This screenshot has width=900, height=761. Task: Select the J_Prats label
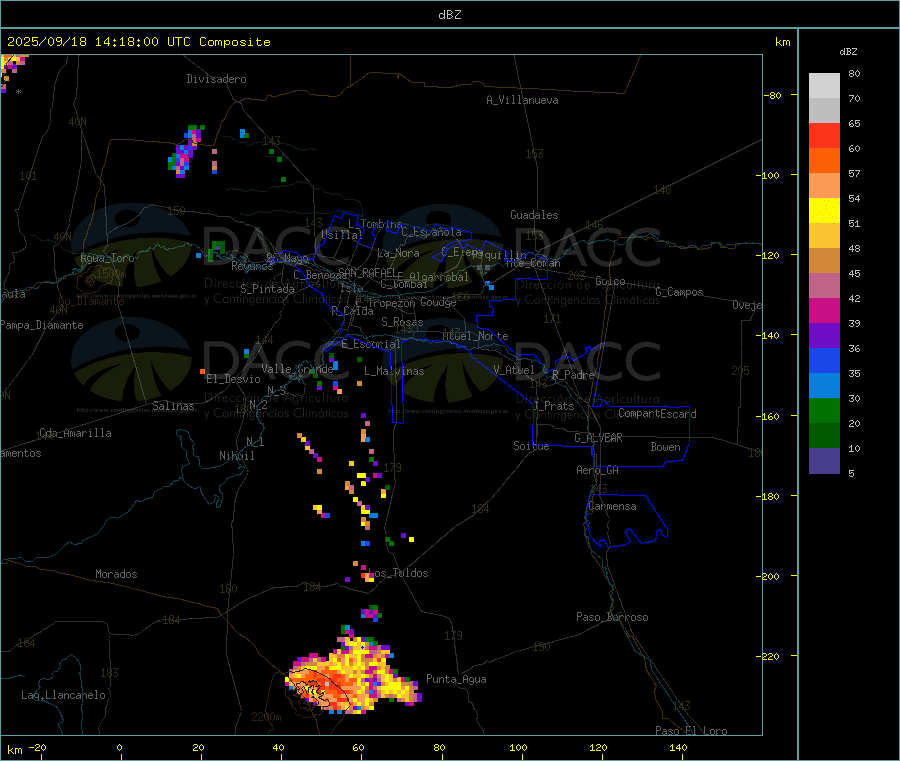(x=554, y=405)
